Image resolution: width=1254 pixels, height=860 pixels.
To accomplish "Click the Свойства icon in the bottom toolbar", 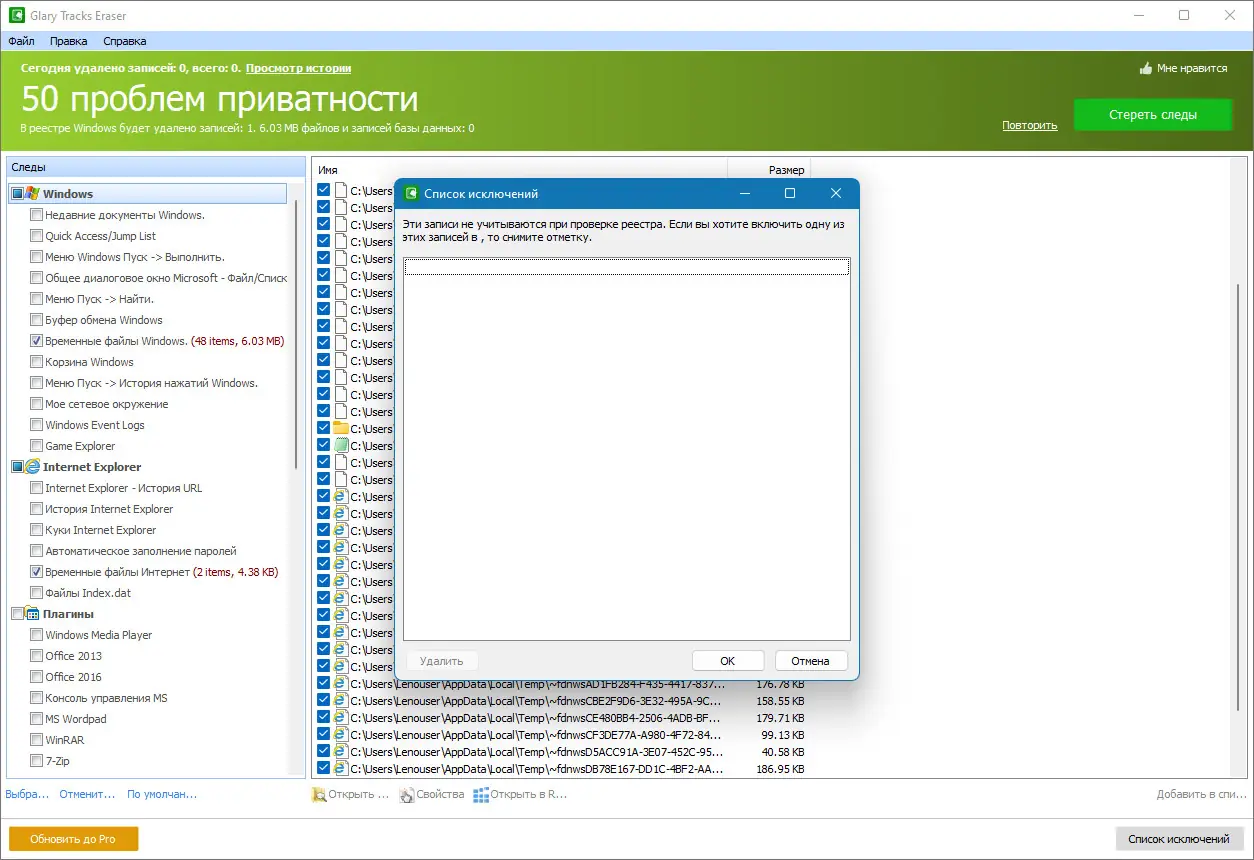I will (x=407, y=795).
